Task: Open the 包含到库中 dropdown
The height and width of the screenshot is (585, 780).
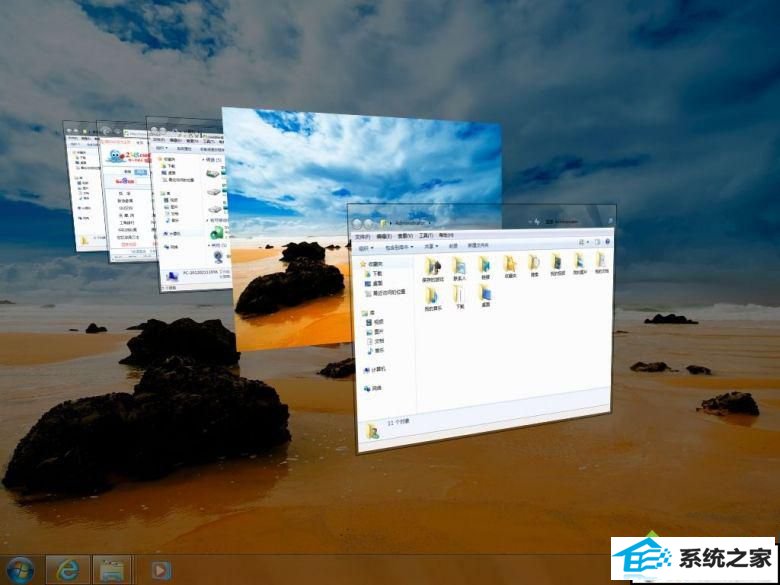Action: (x=399, y=247)
